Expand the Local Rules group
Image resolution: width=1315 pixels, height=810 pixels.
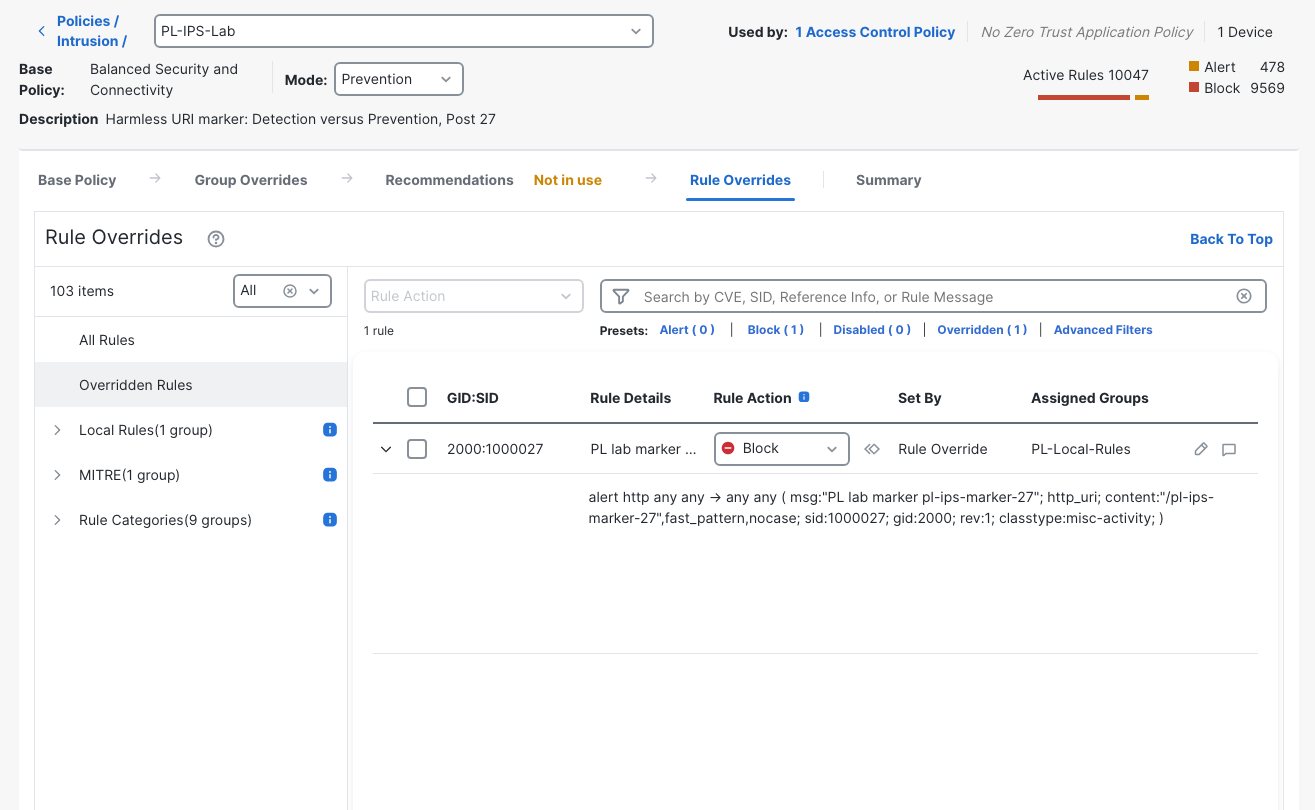pos(57,430)
